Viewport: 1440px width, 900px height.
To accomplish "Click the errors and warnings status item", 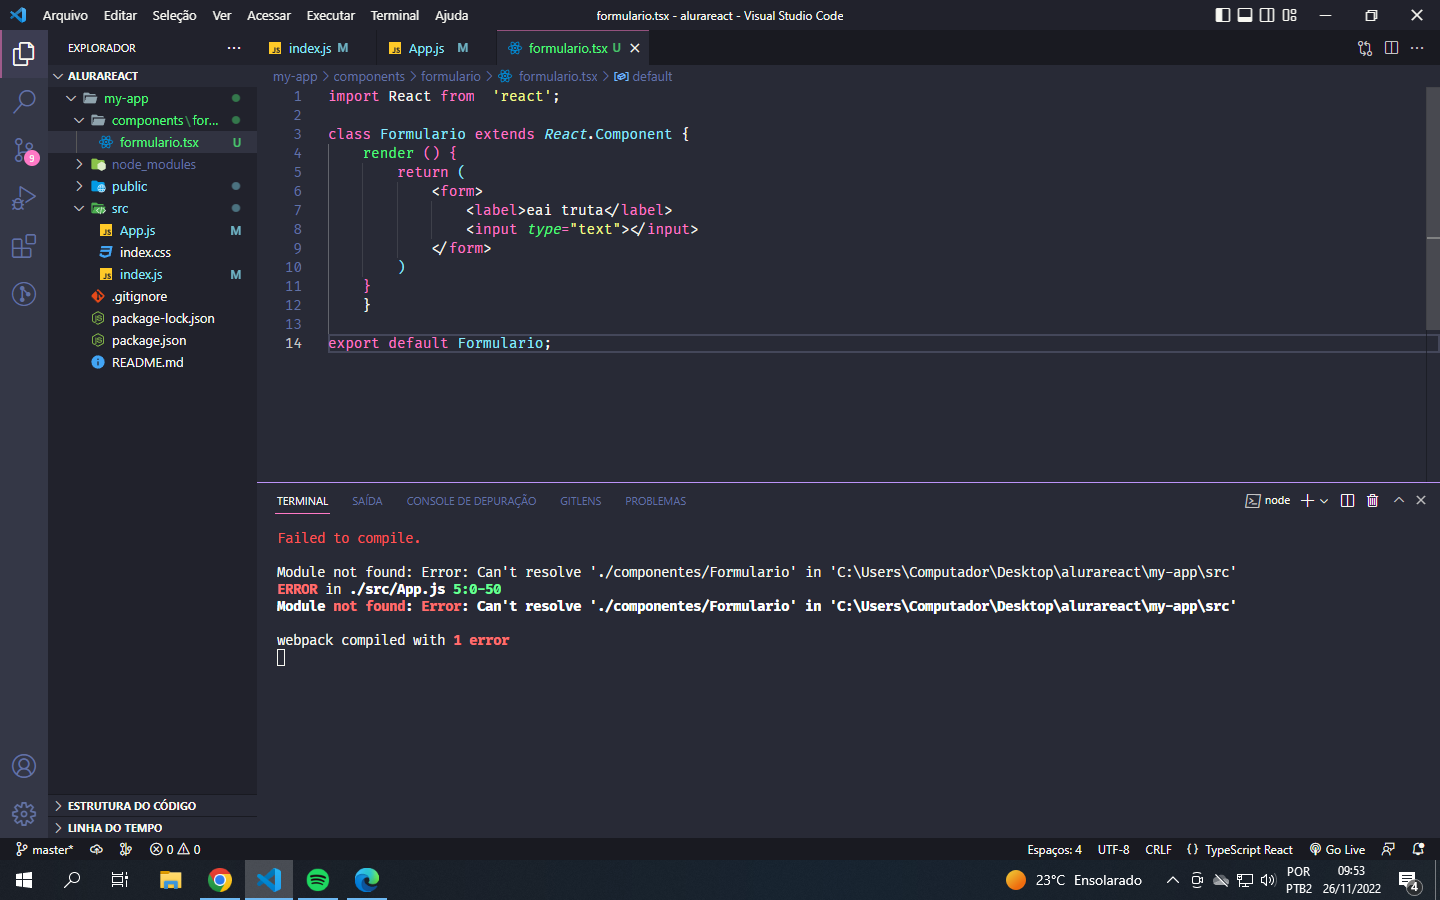I will tap(175, 849).
